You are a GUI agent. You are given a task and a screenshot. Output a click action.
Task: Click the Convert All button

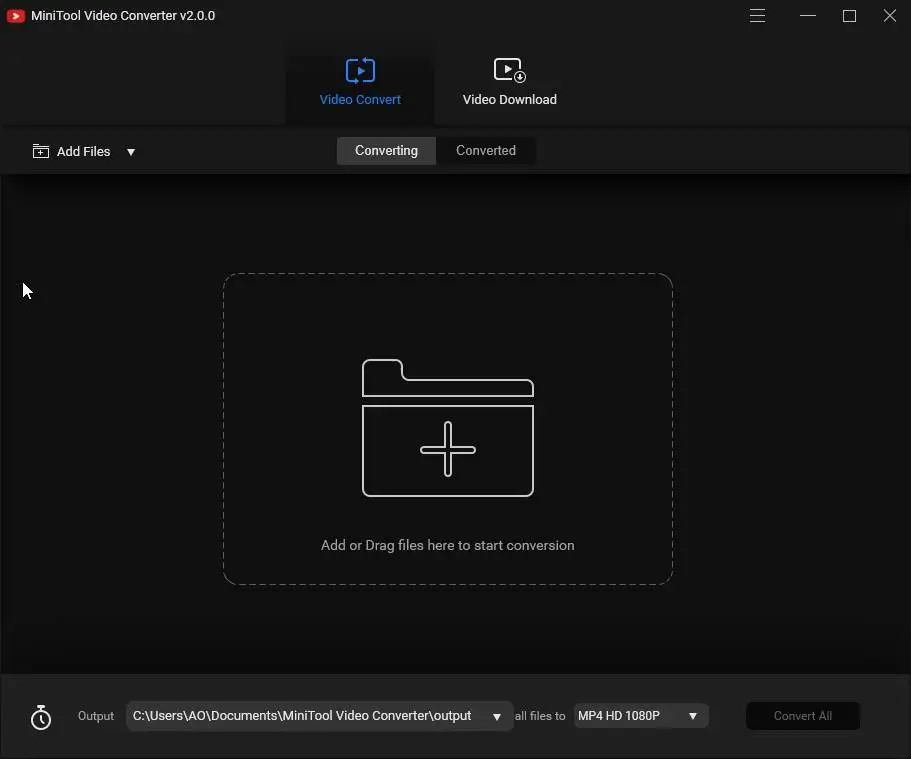(x=803, y=716)
